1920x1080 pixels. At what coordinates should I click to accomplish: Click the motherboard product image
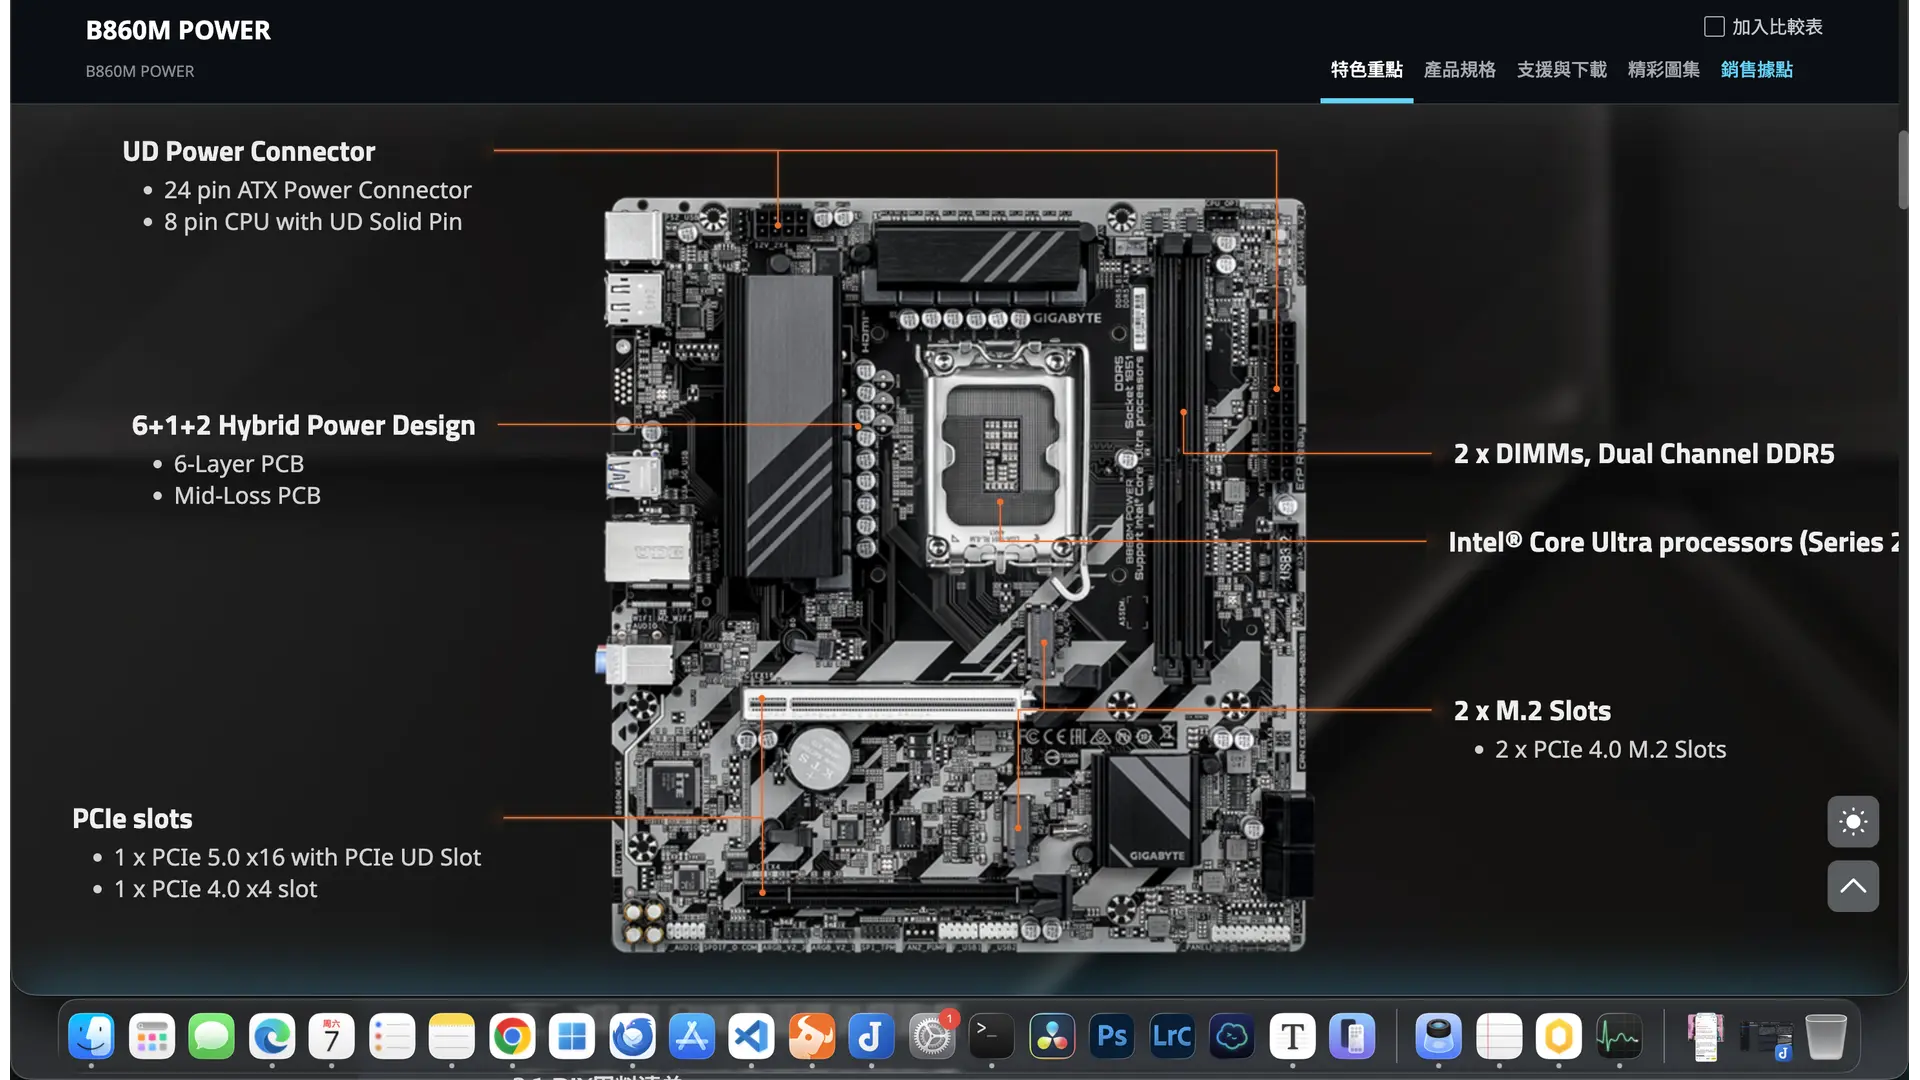coord(957,575)
